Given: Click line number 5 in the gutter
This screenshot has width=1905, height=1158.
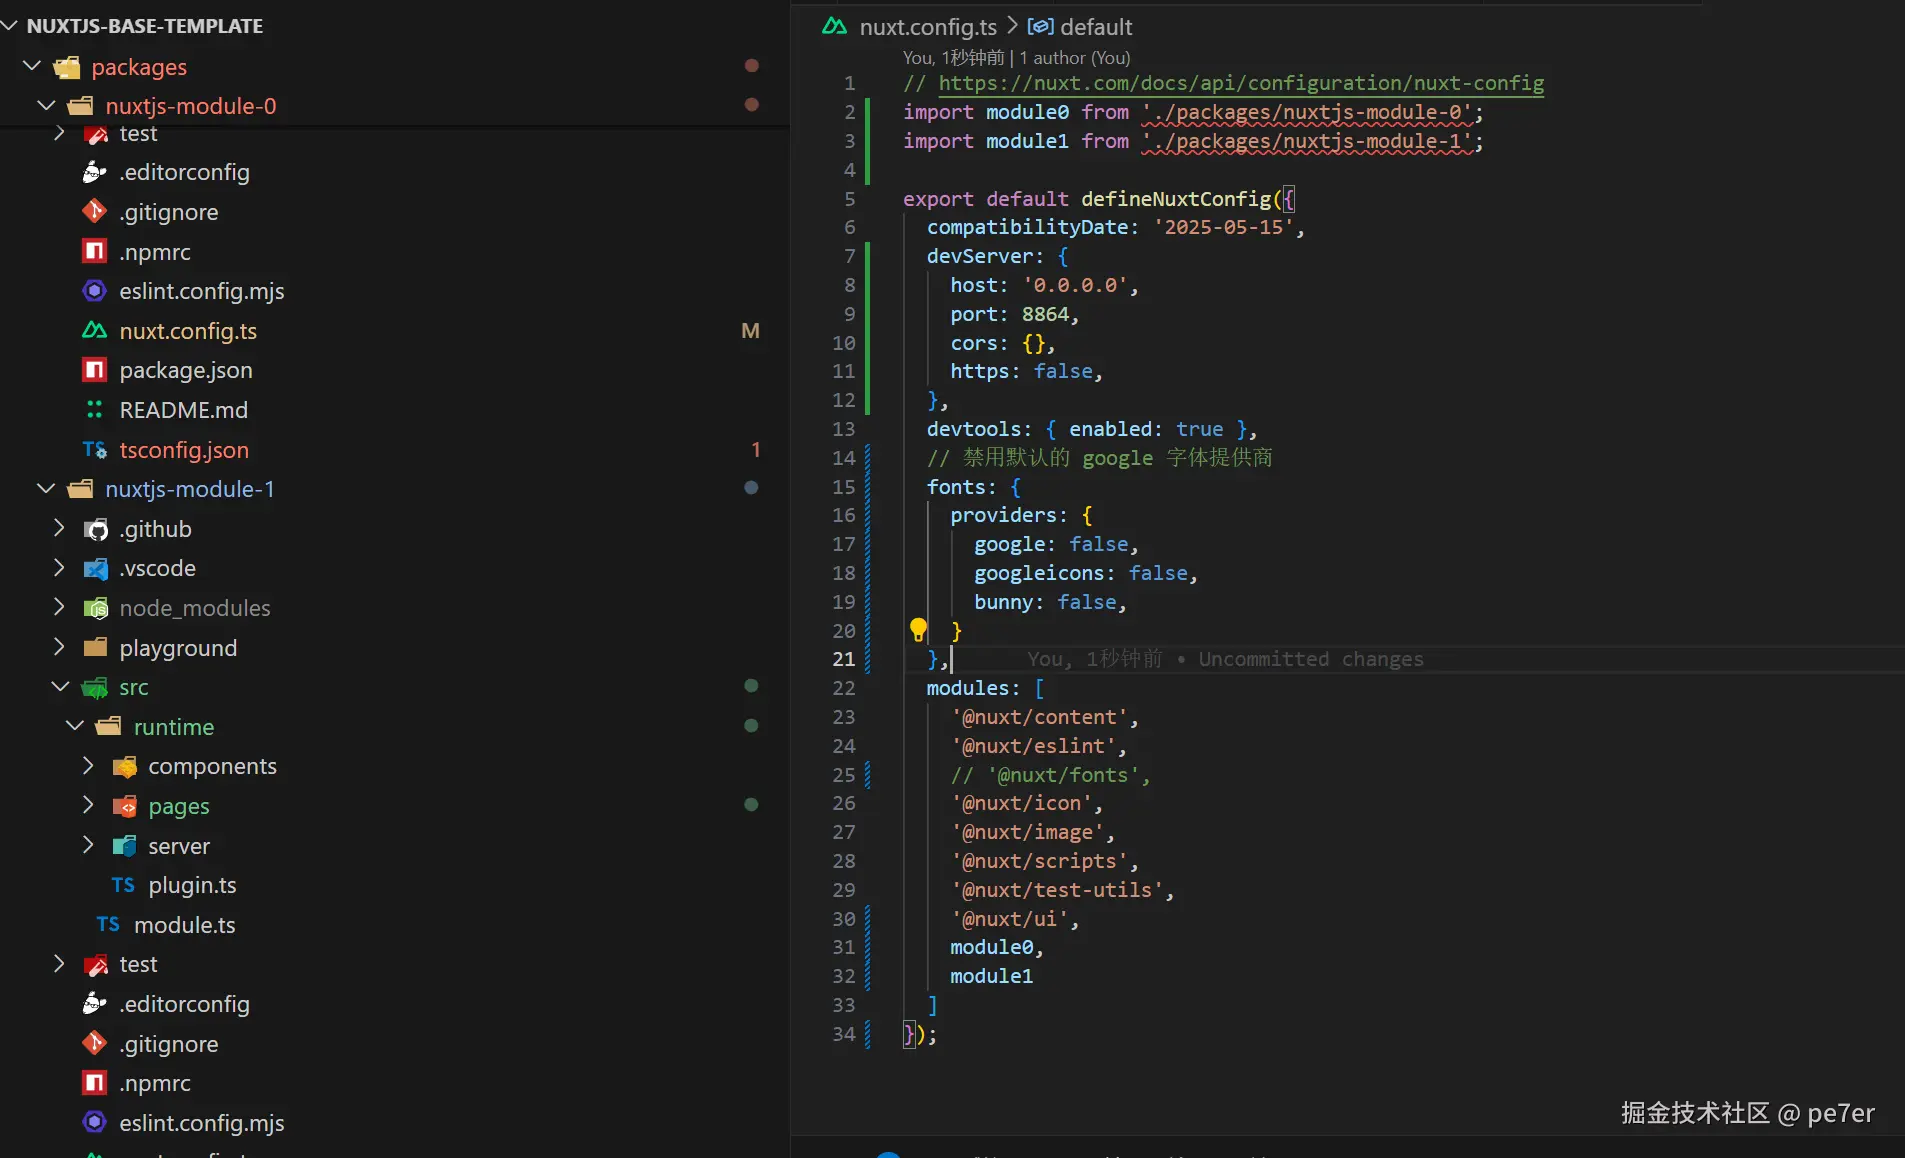Looking at the screenshot, I should point(850,199).
